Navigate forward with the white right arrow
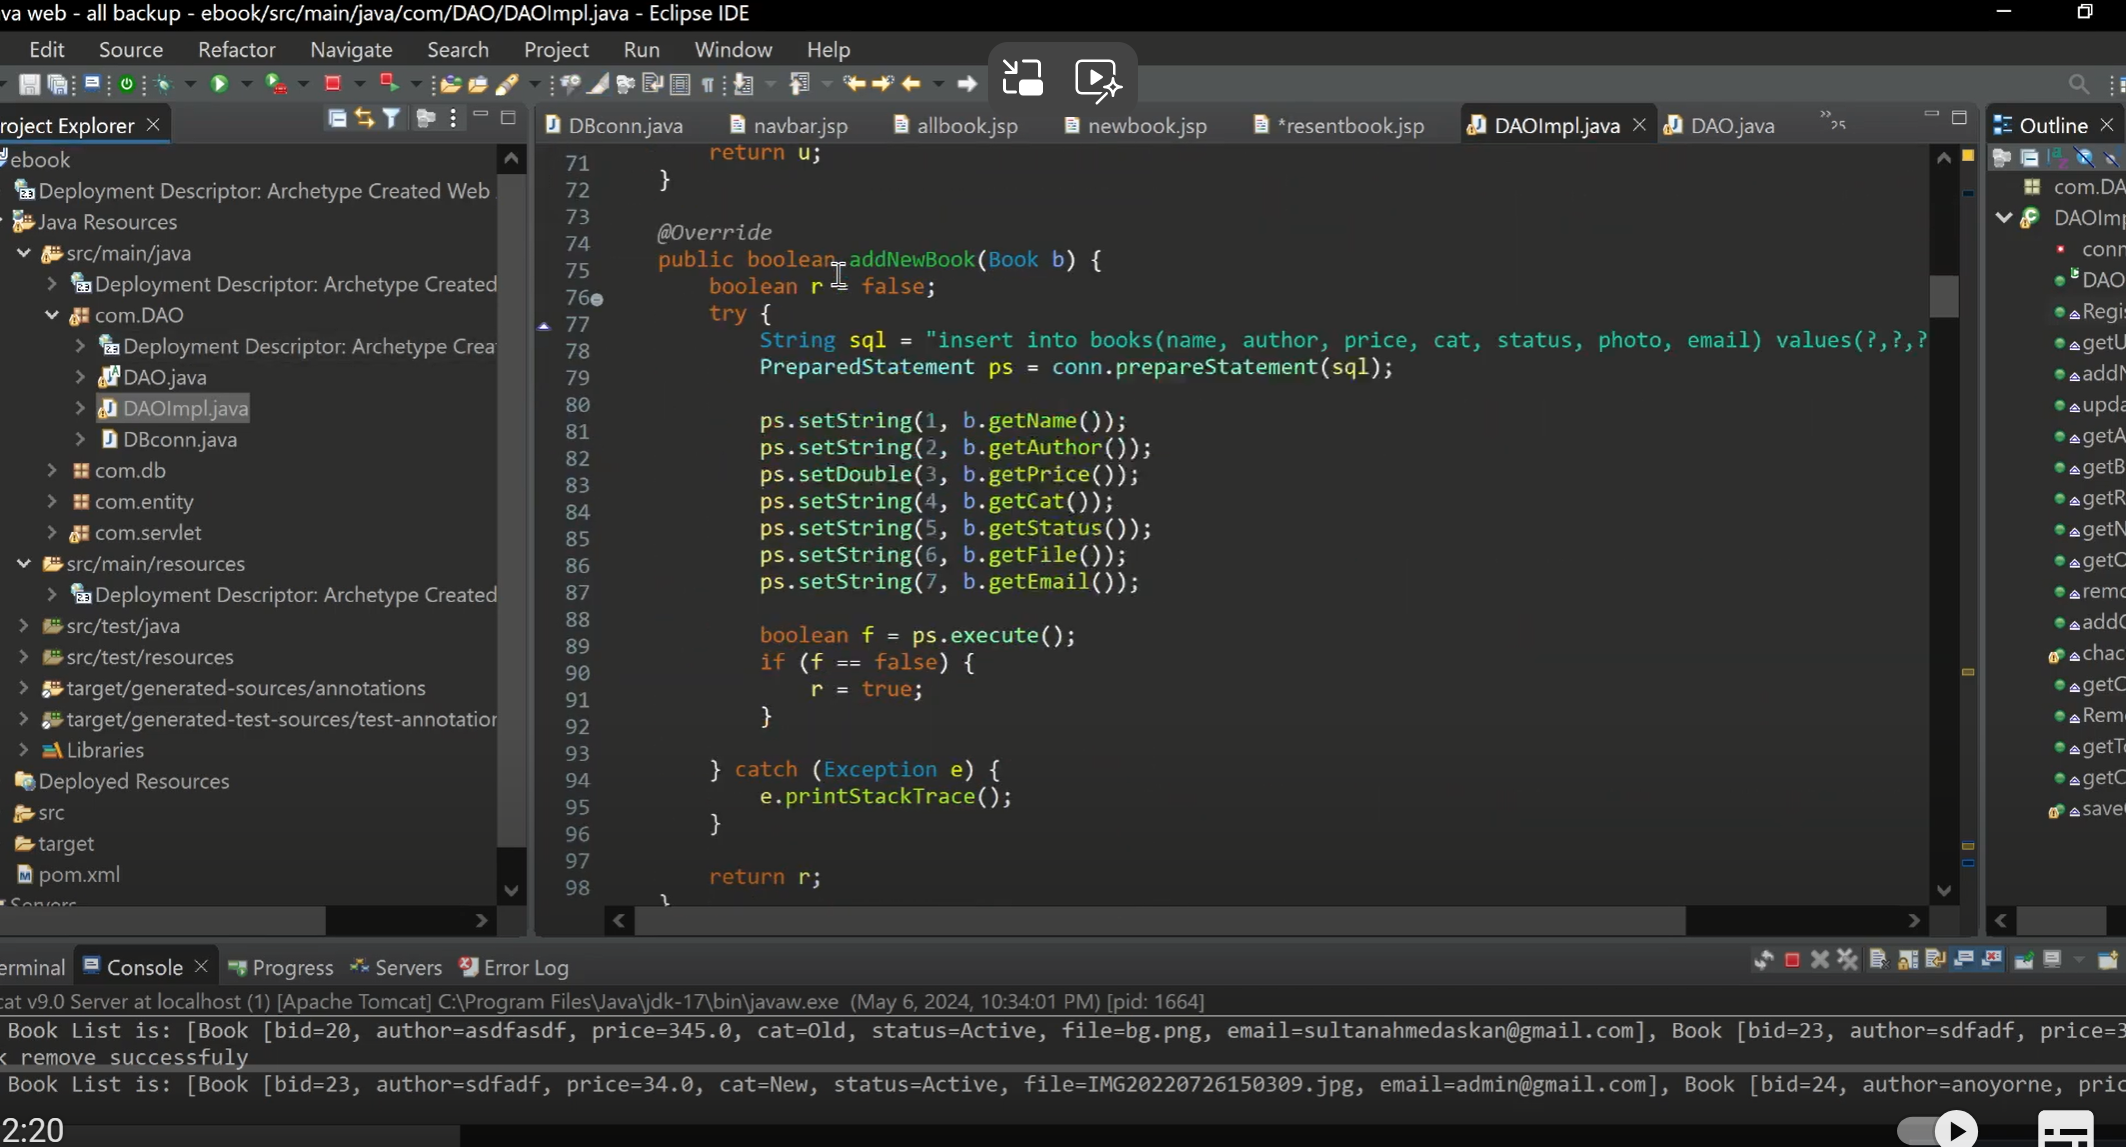This screenshot has width=2126, height=1147. (x=966, y=84)
